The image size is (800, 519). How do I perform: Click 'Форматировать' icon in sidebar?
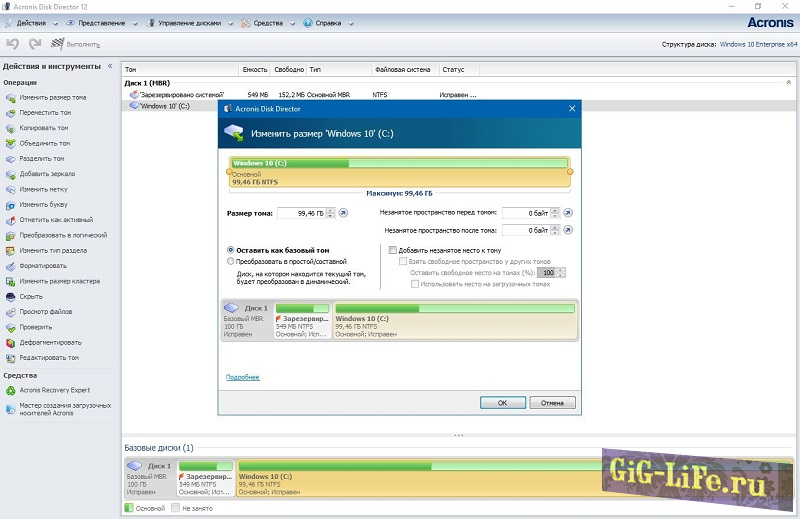11,266
